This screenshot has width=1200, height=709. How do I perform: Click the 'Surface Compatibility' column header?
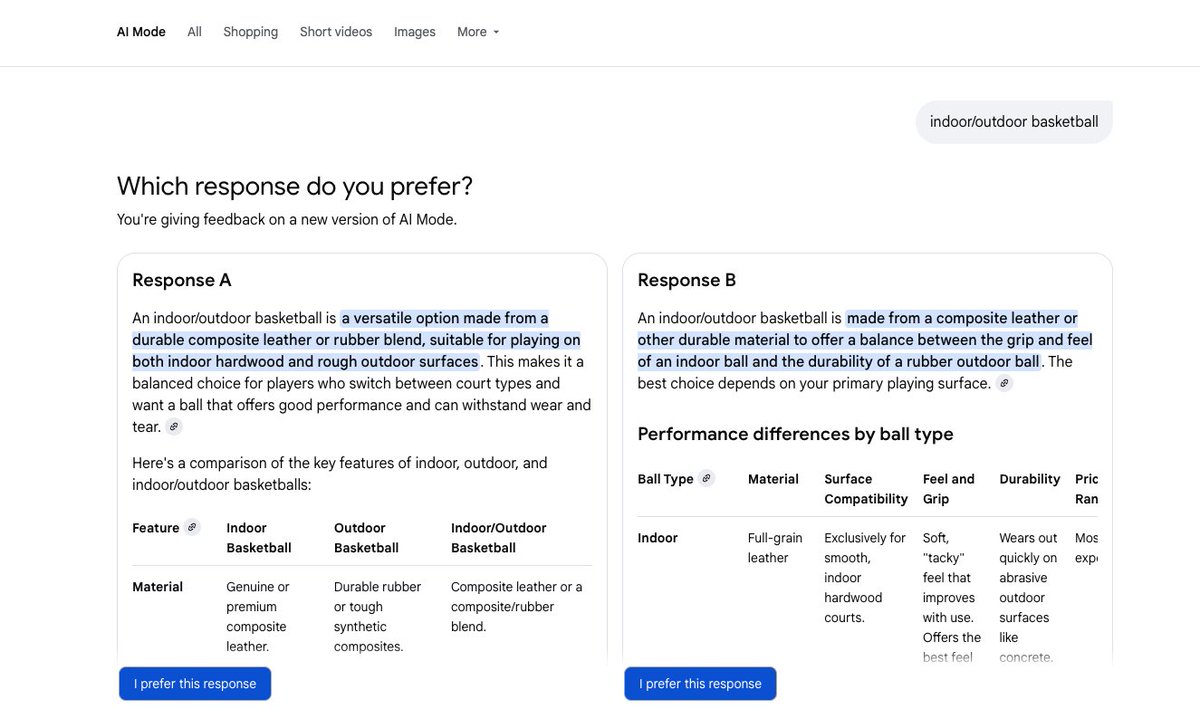(x=866, y=488)
